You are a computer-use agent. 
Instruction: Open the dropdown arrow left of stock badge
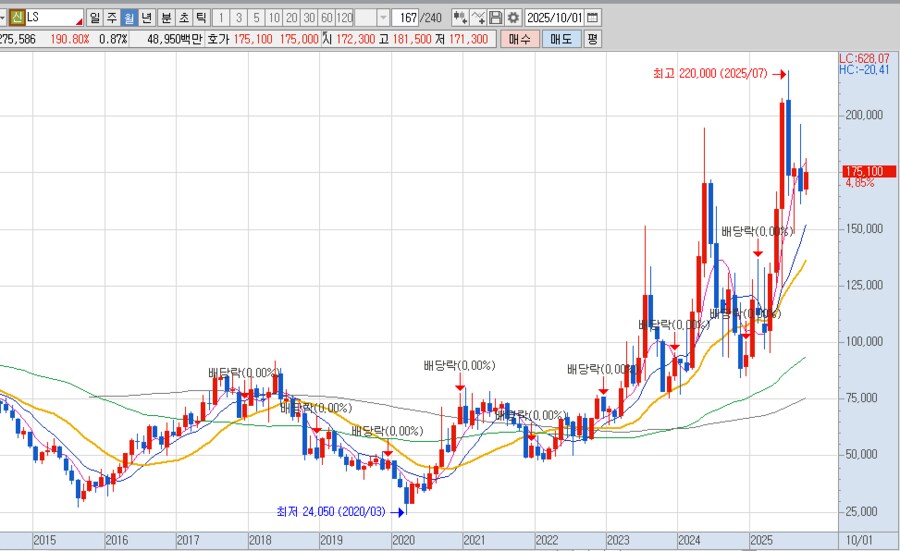click(4, 18)
